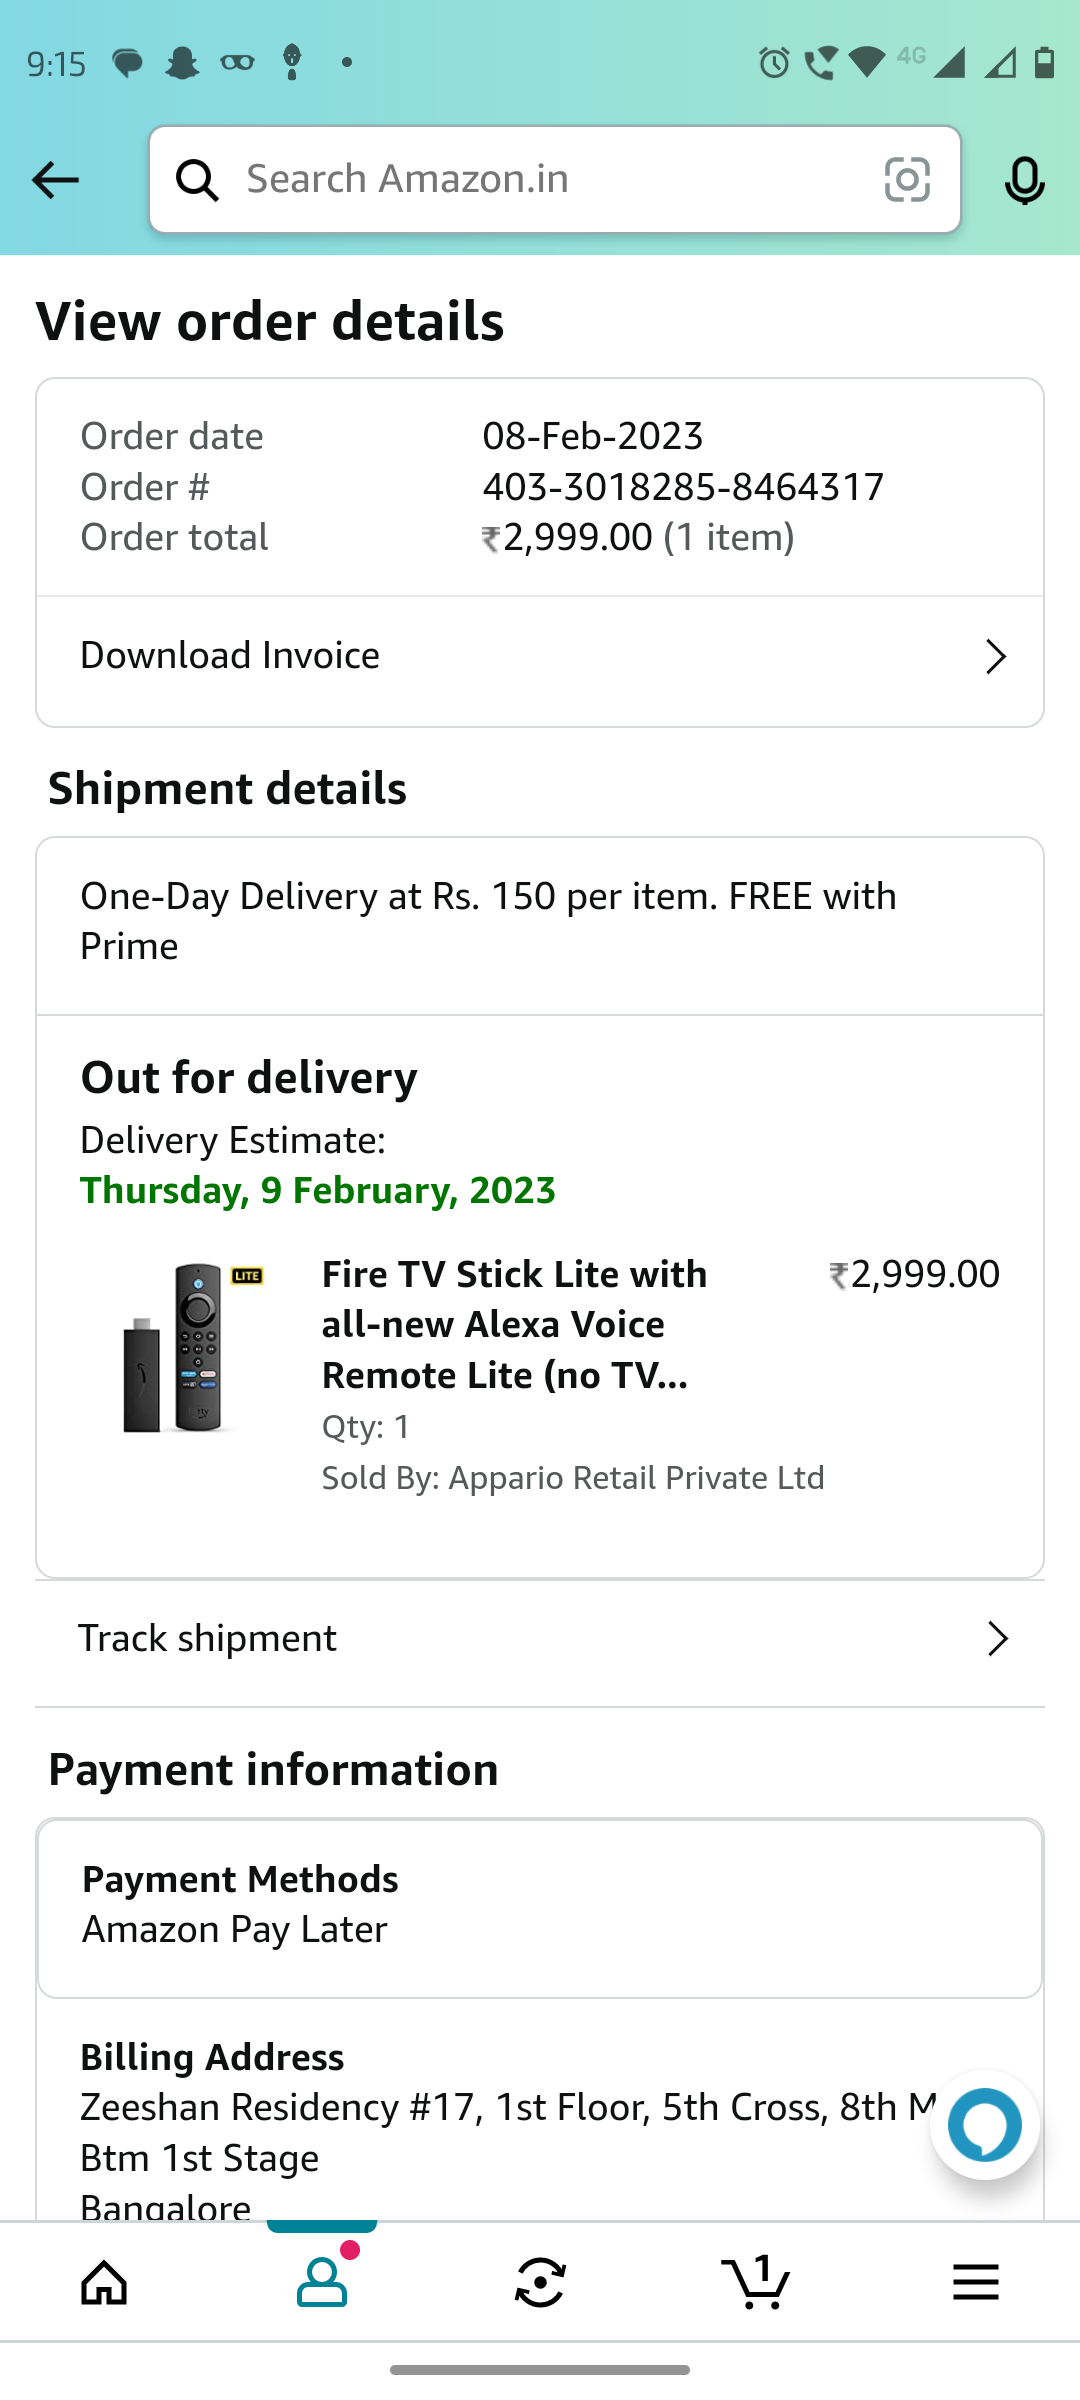
Task: Open the account profile tab
Action: (322, 2282)
